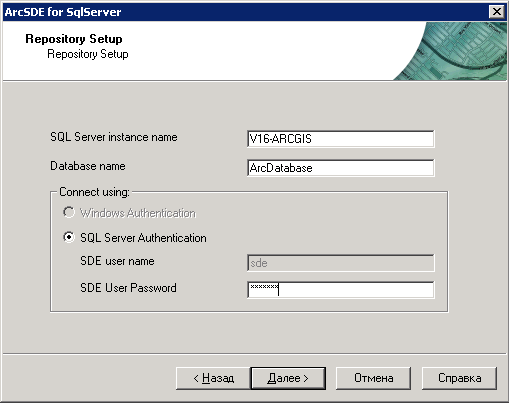Focus the Database name input field
This screenshot has width=509, height=405.
click(341, 168)
